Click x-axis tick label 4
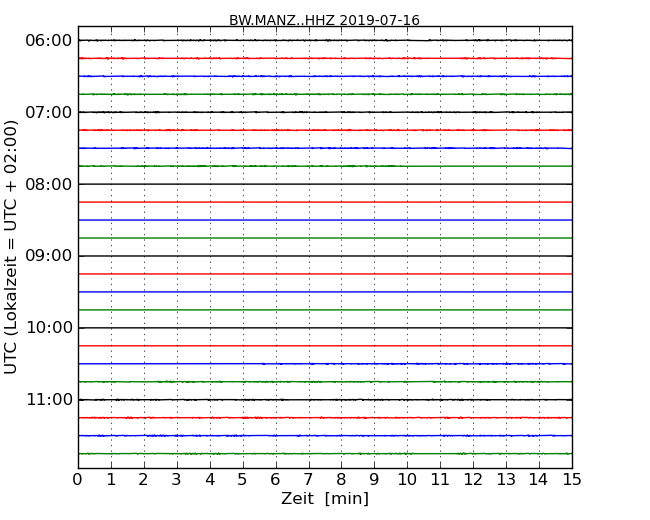The image size is (650, 520). tap(210, 480)
